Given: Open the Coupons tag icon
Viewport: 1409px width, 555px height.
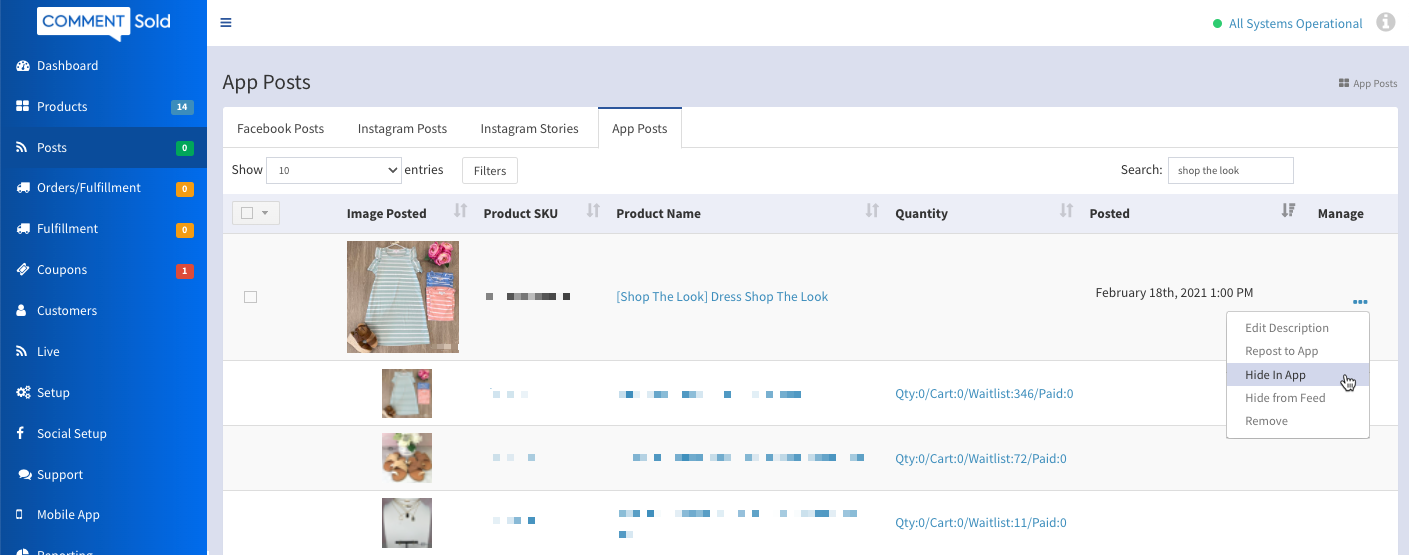Looking at the screenshot, I should [x=22, y=270].
